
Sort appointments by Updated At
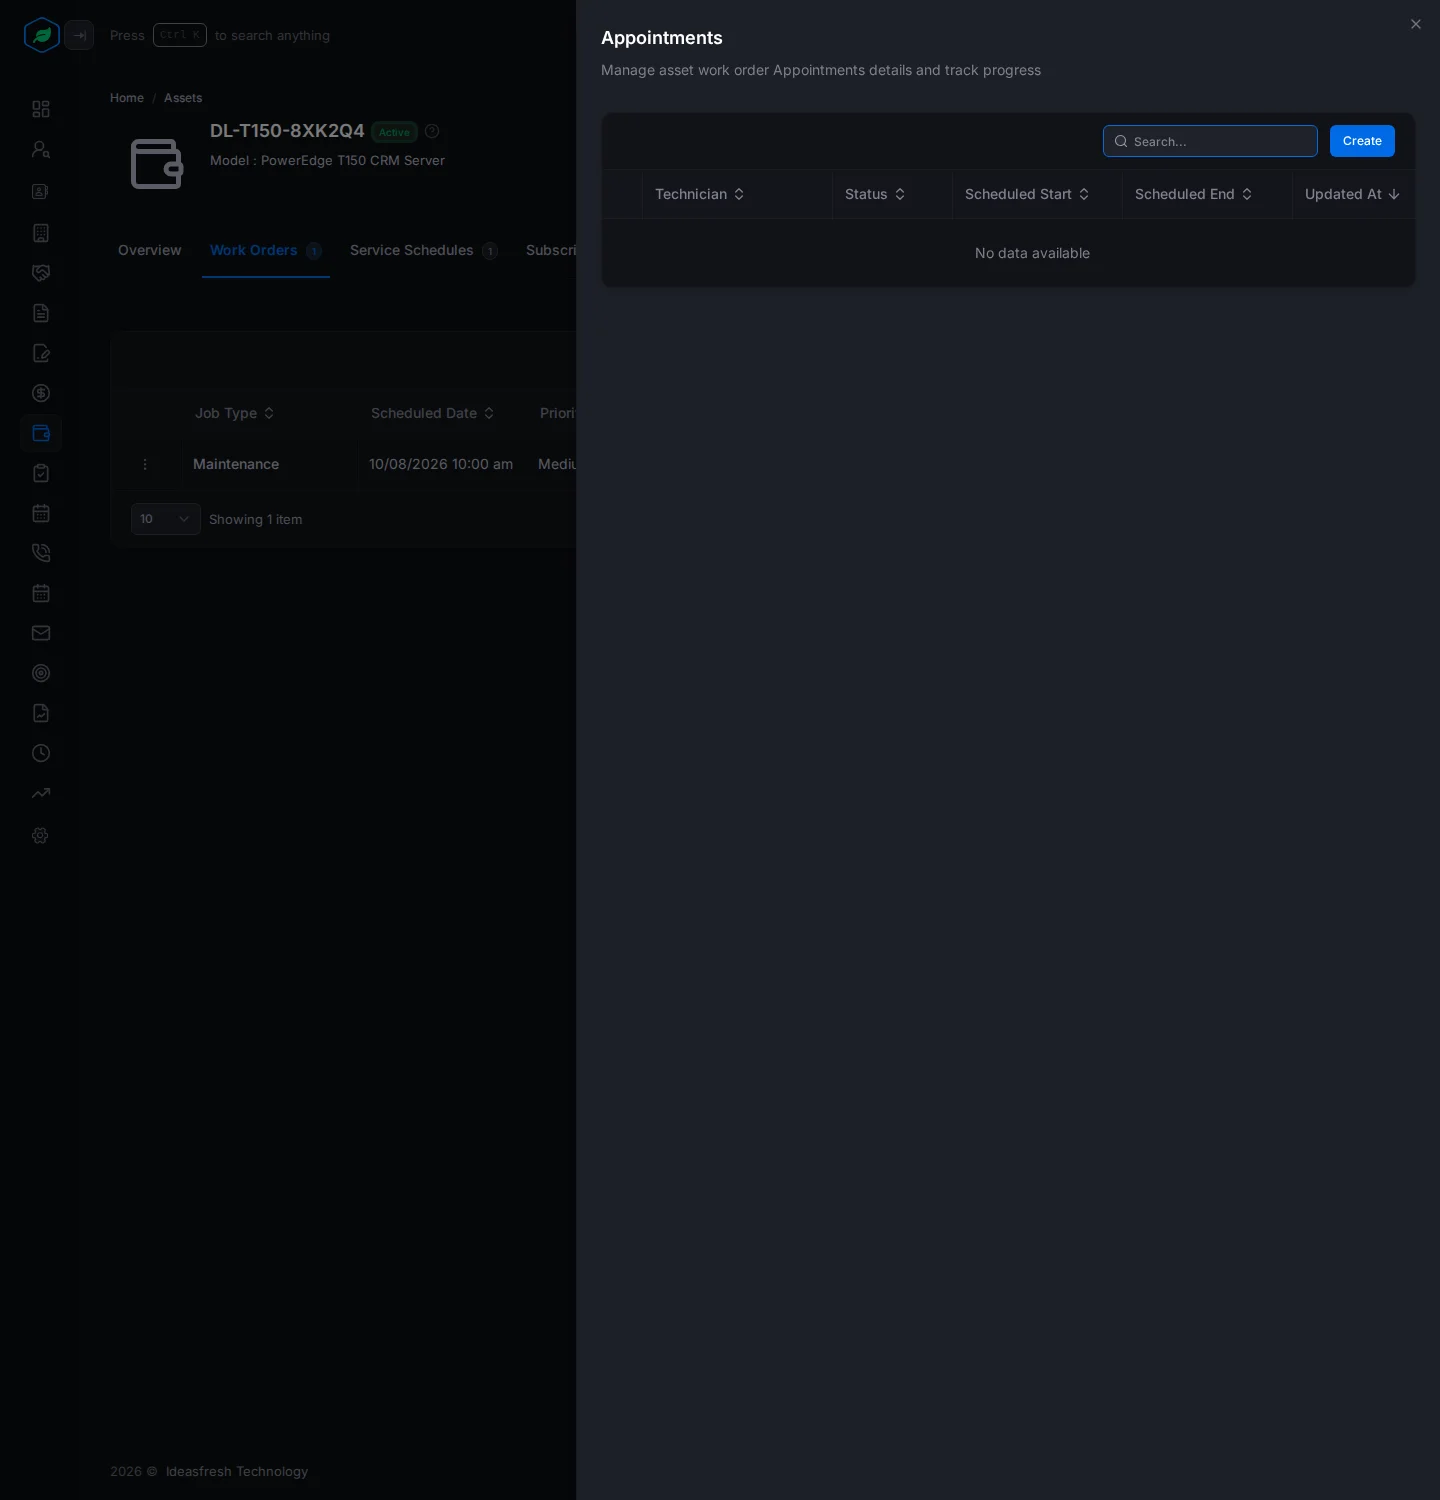(x=1352, y=194)
